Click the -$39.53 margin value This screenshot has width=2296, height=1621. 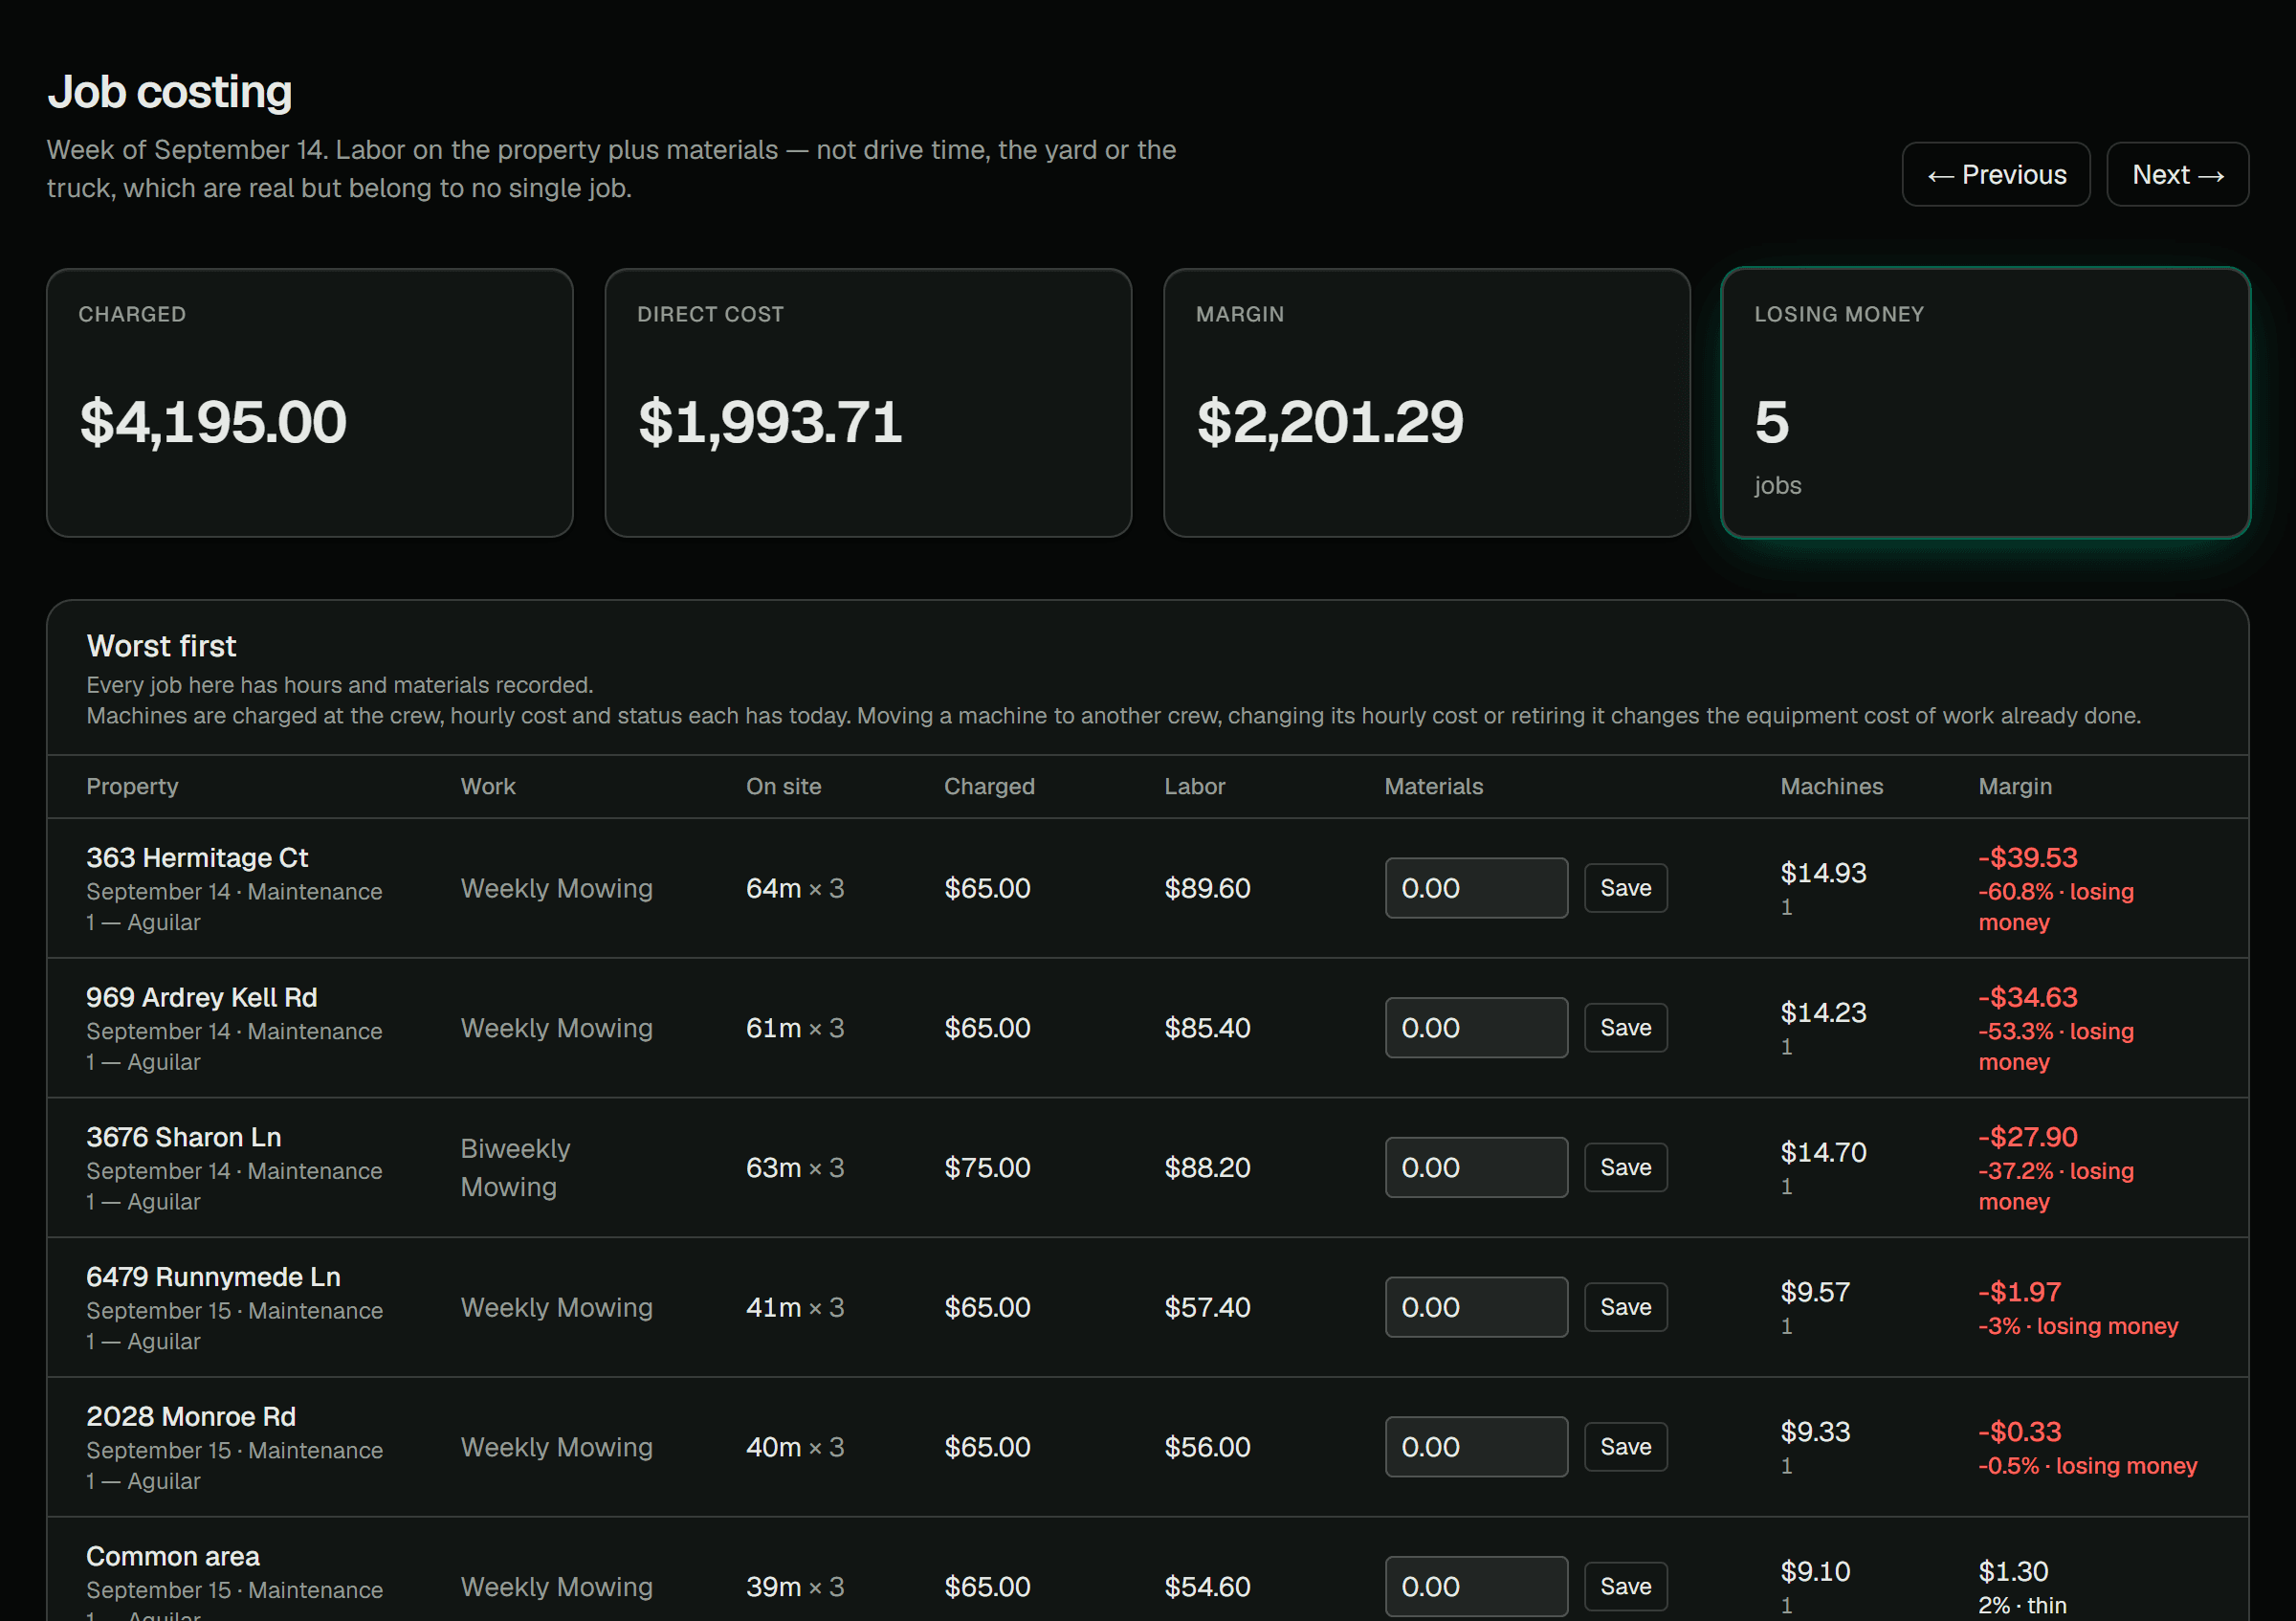point(2027,858)
